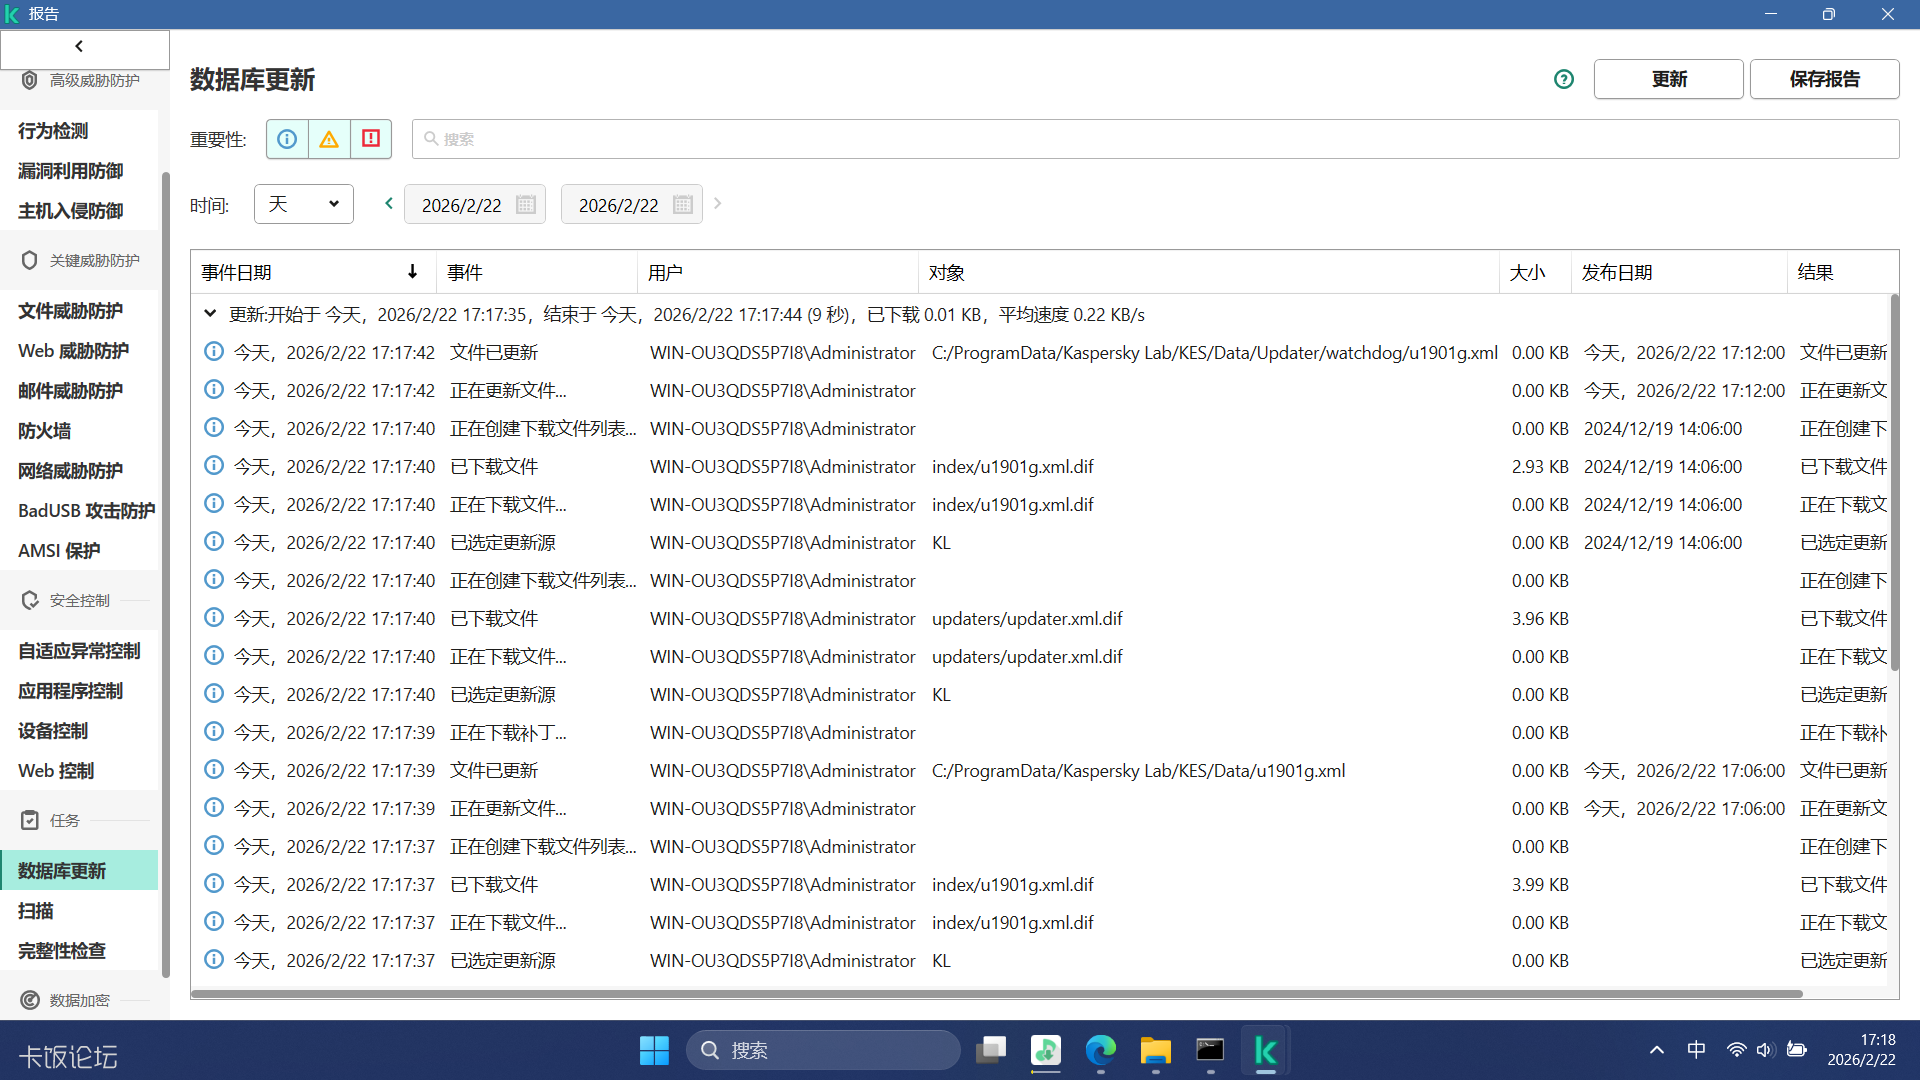
Task: Open the end date calendar picker icon
Action: pyautogui.click(x=683, y=205)
